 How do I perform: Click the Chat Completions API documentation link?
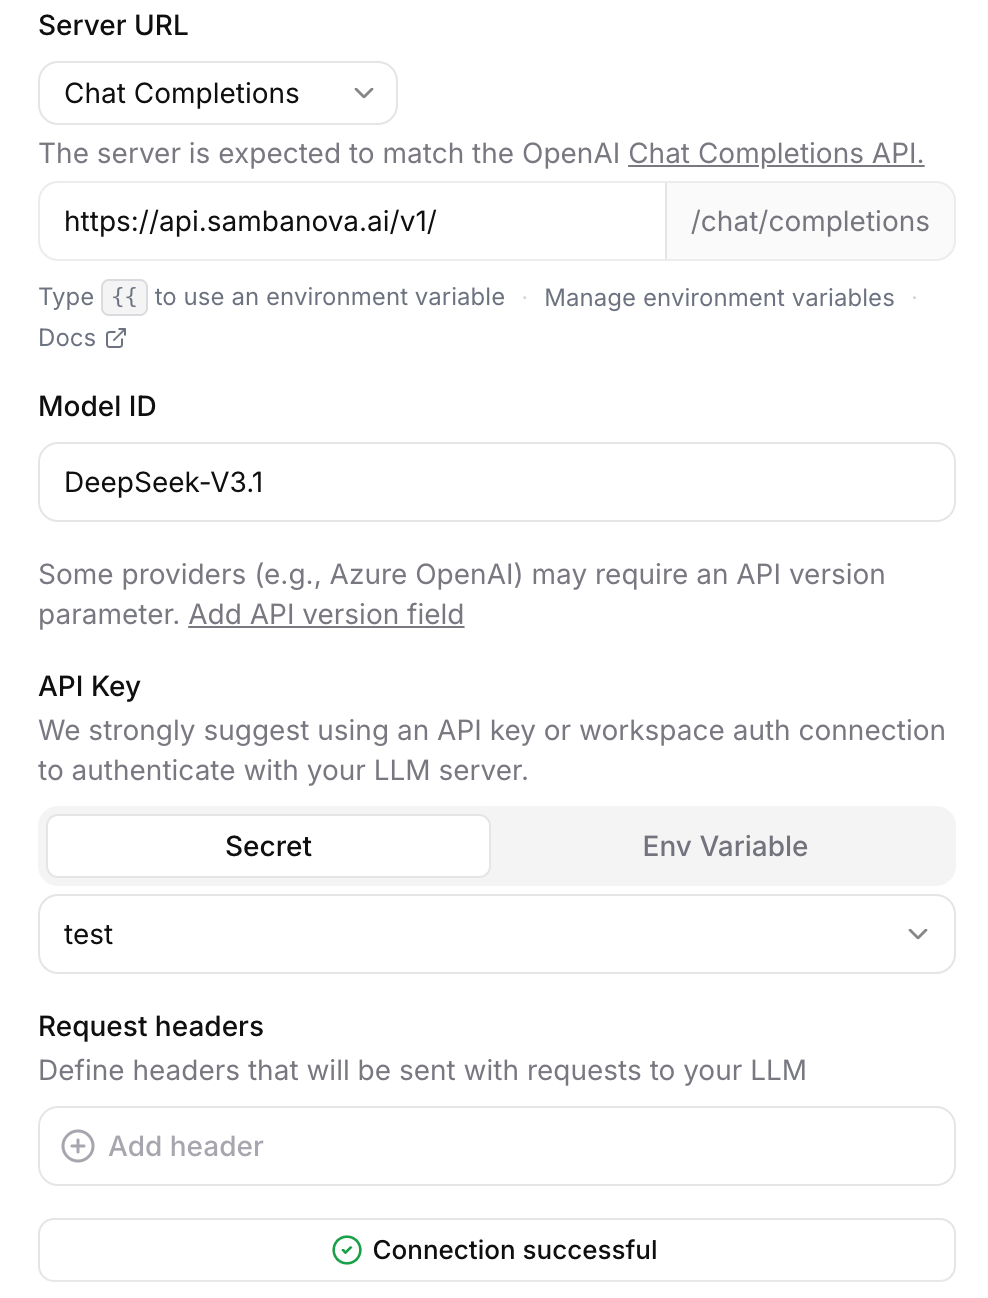(x=776, y=153)
